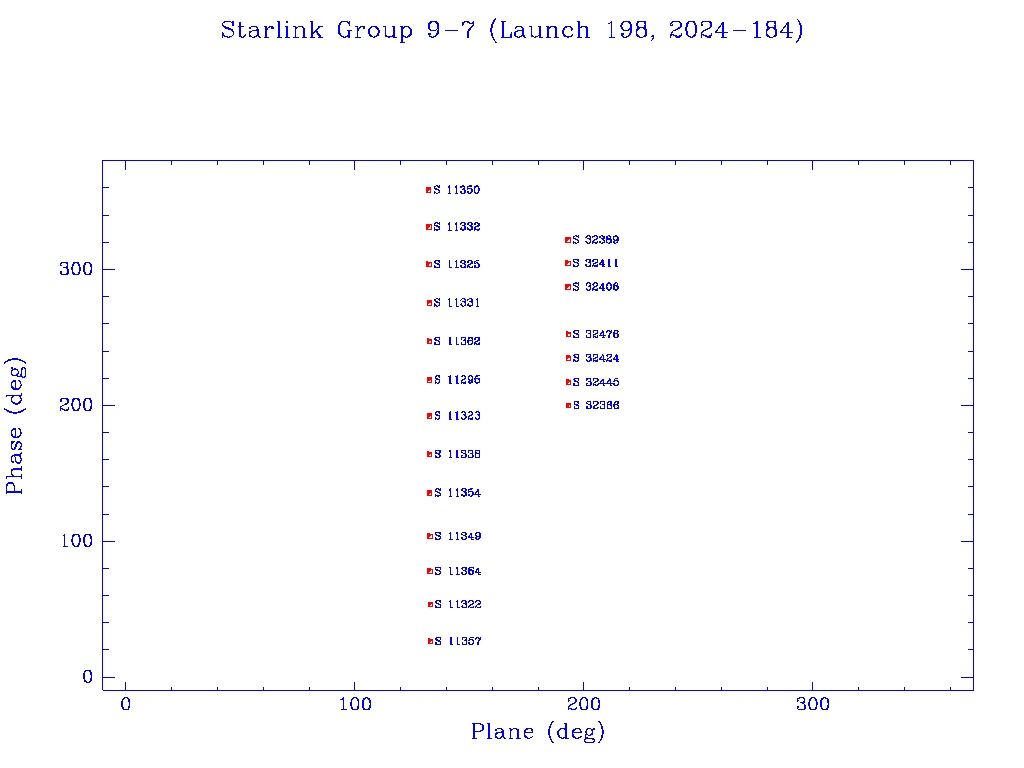Click the red marker for S 11357
The image size is (1024, 768).
(x=430, y=641)
